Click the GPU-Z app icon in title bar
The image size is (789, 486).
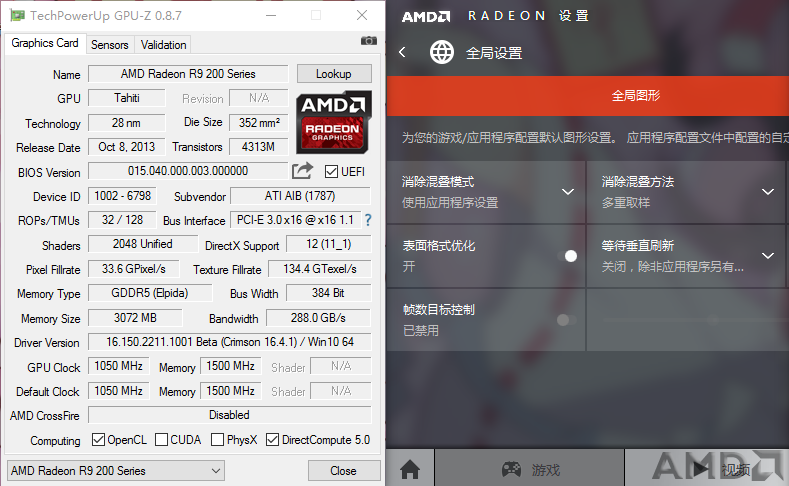(18, 16)
